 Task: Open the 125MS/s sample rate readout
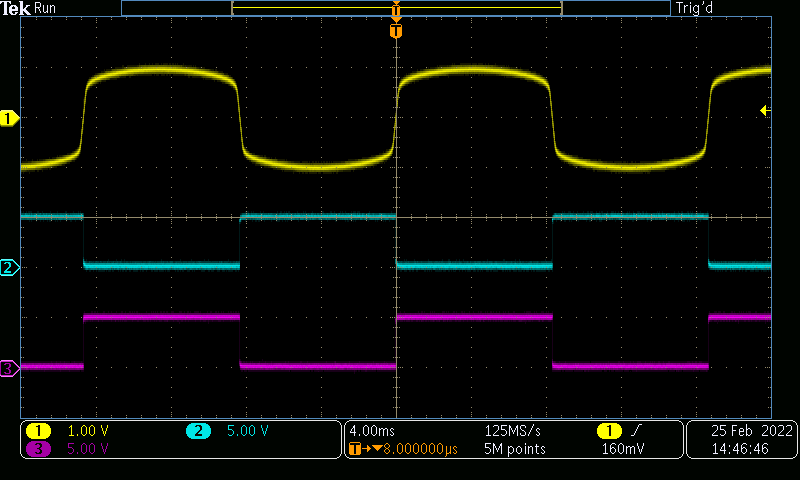pos(512,431)
